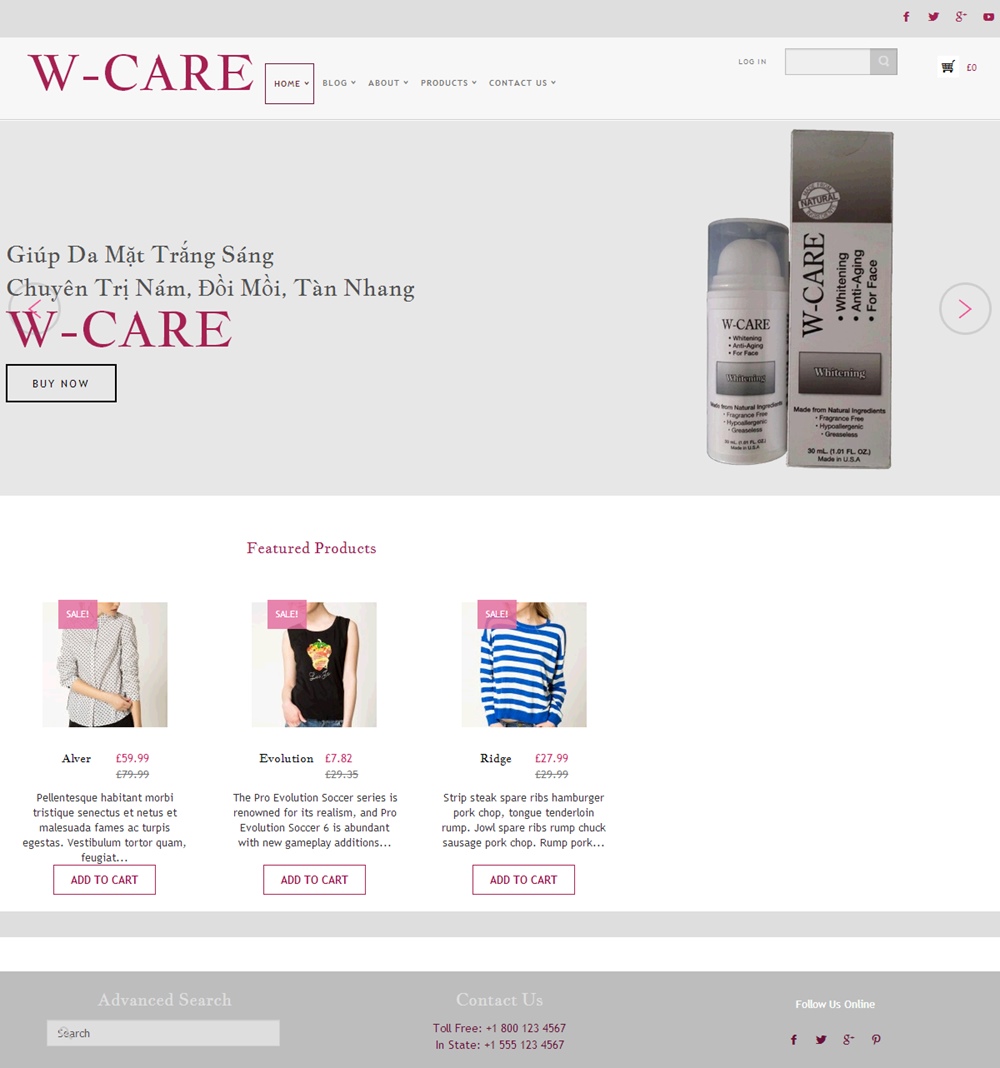
Task: Open the Google Plus icon in top bar
Action: pos(960,17)
